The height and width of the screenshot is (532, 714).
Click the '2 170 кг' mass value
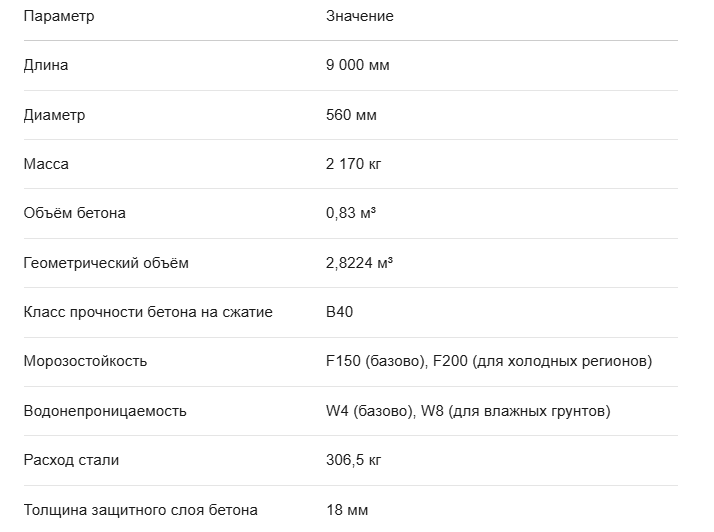353,164
